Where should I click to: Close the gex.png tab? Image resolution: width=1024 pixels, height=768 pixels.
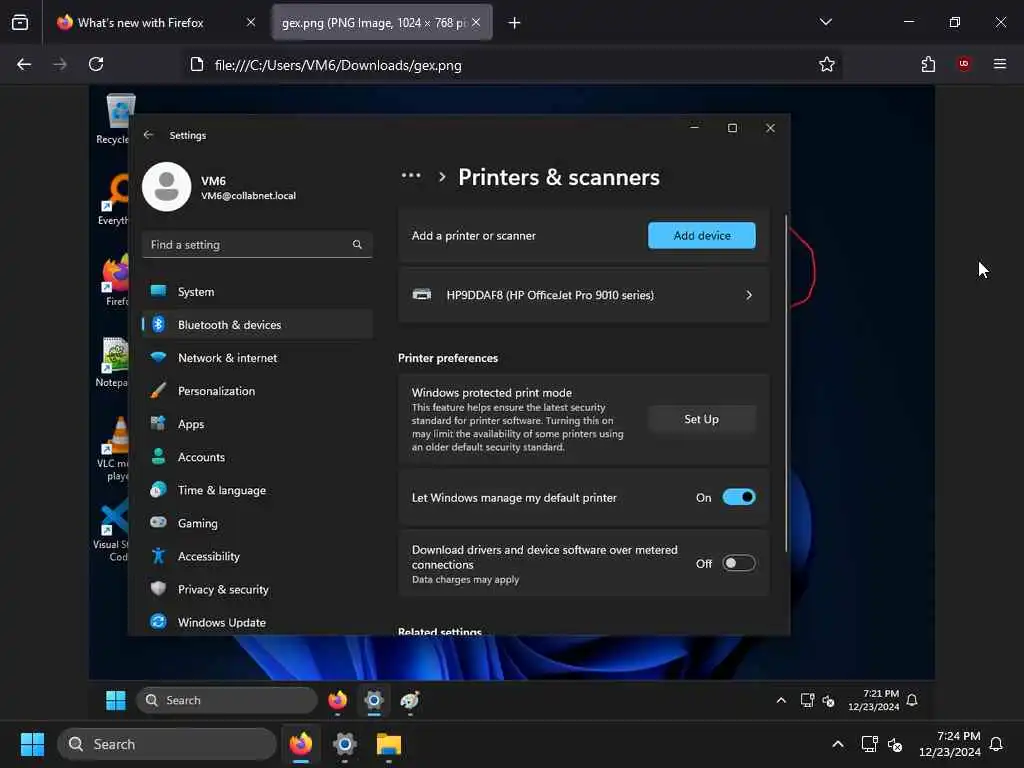tap(476, 23)
